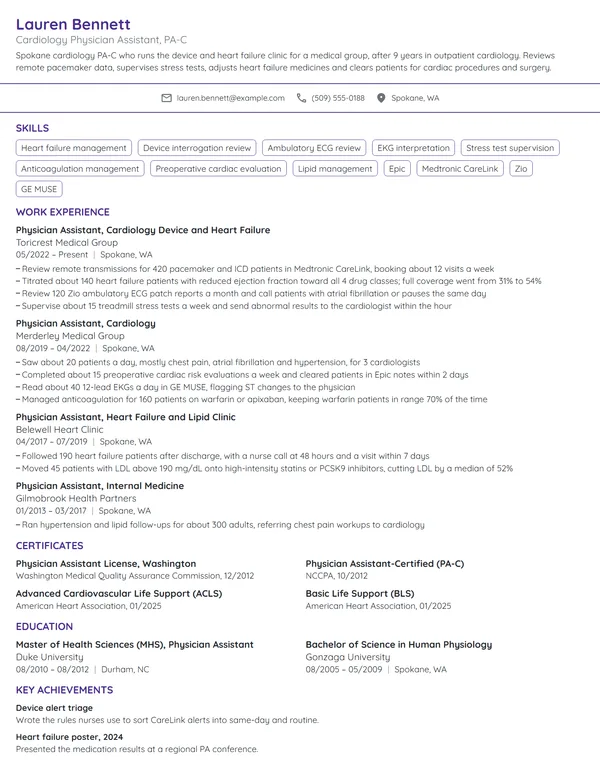Click the Duke University school name

pyautogui.click(x=50, y=657)
